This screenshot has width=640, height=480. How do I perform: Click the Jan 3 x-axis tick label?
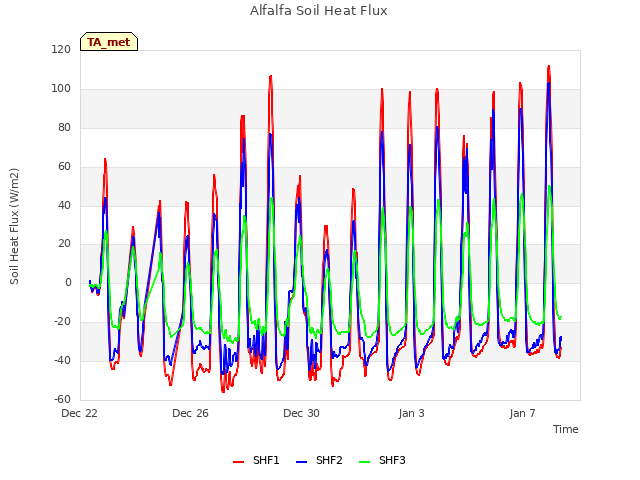[x=411, y=413]
